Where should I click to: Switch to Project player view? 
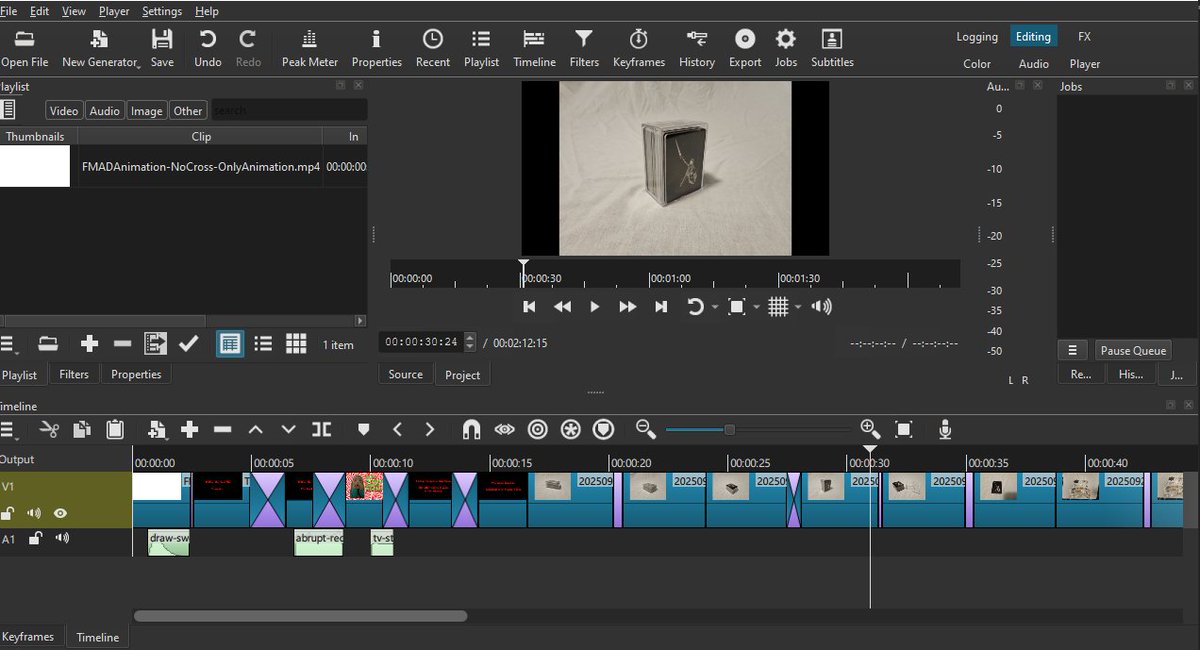click(462, 375)
